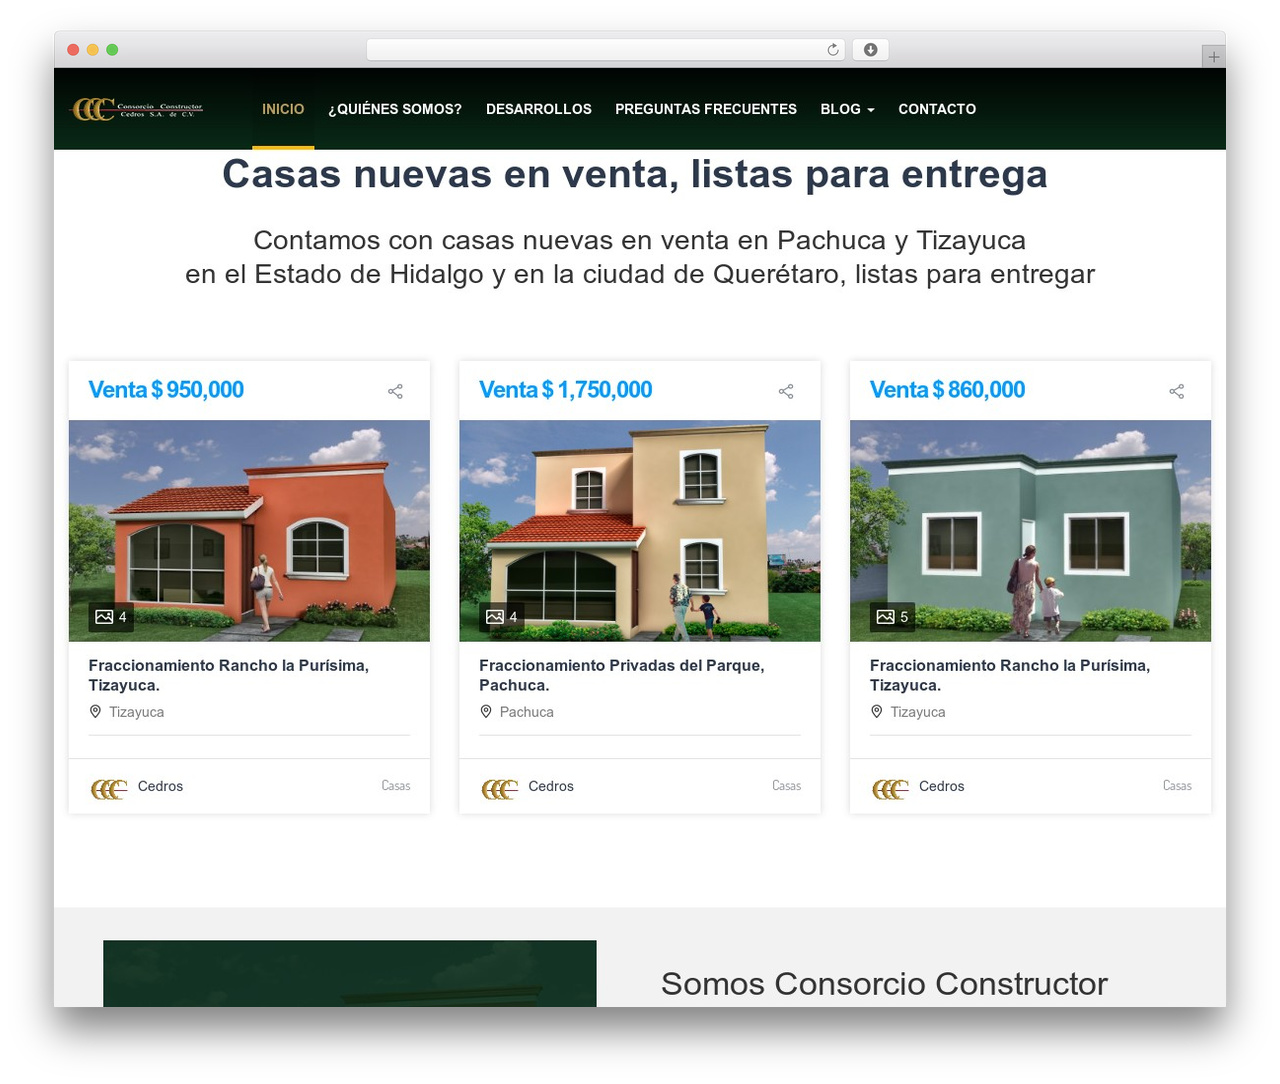Image resolution: width=1280 pixels, height=1084 pixels.
Task: Click Casas category on $1,750,000 card
Action: [787, 786]
